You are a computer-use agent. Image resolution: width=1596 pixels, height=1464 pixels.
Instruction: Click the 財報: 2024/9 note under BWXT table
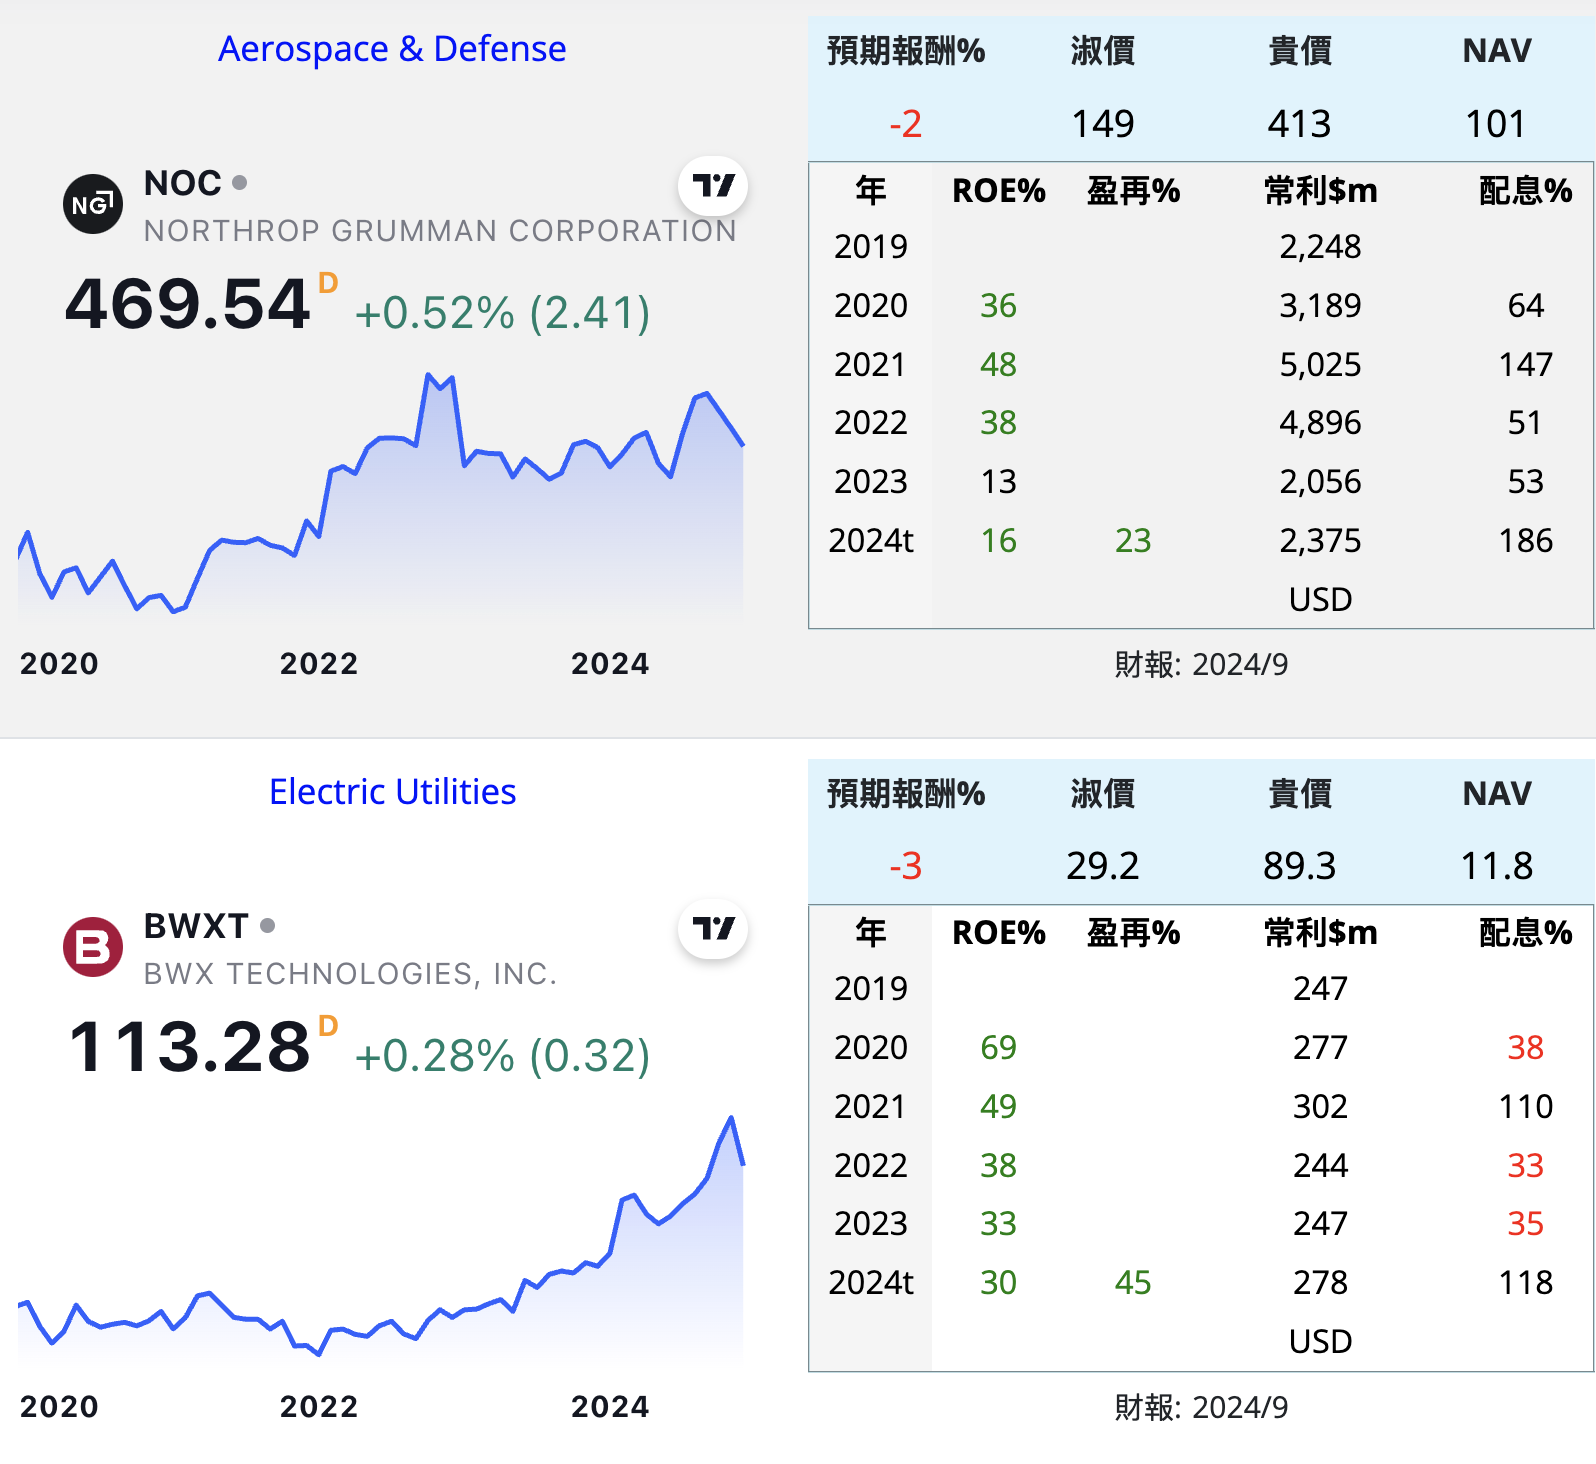1201,1407
